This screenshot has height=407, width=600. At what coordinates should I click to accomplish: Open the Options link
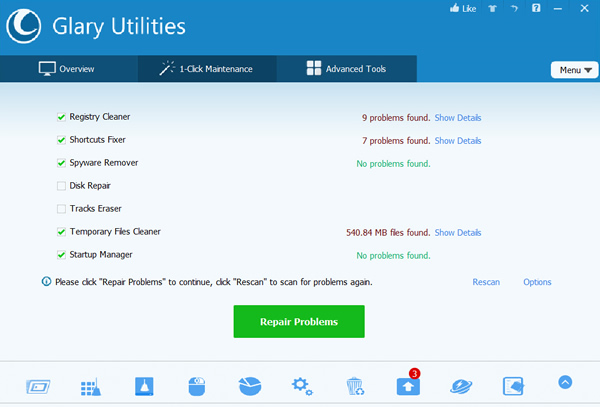[537, 282]
